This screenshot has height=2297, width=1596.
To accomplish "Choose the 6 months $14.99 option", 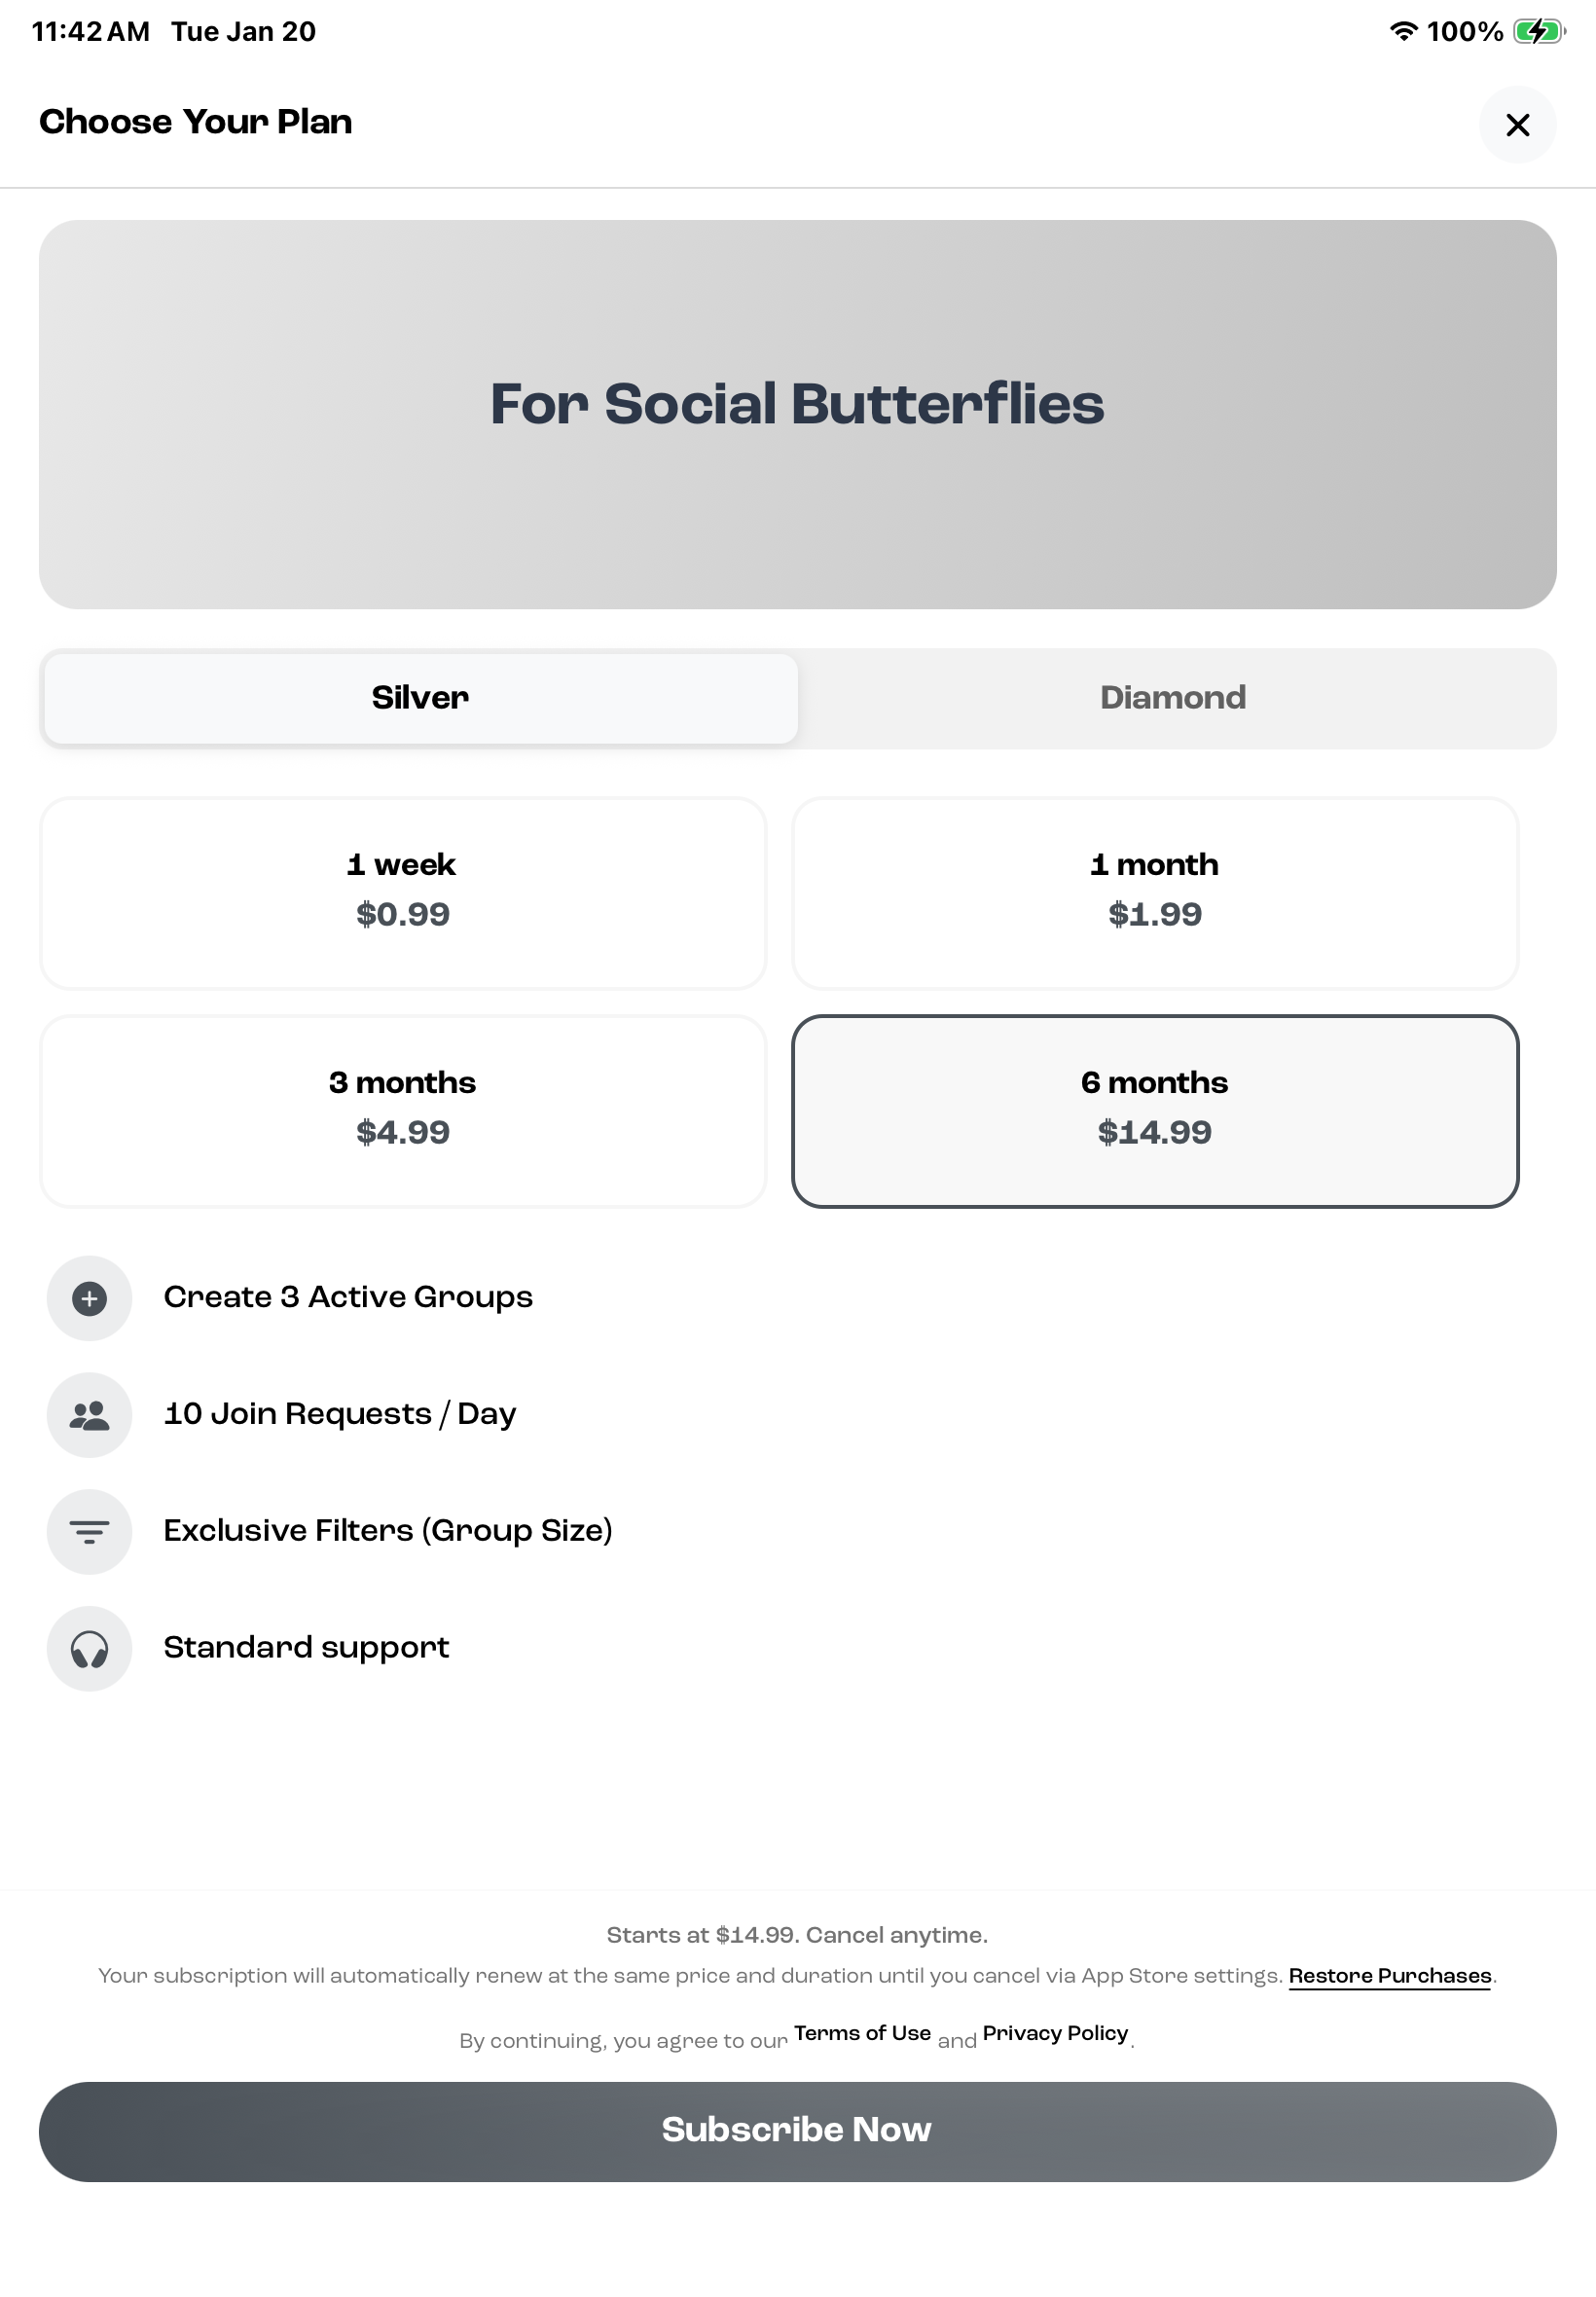I will 1154,1111.
